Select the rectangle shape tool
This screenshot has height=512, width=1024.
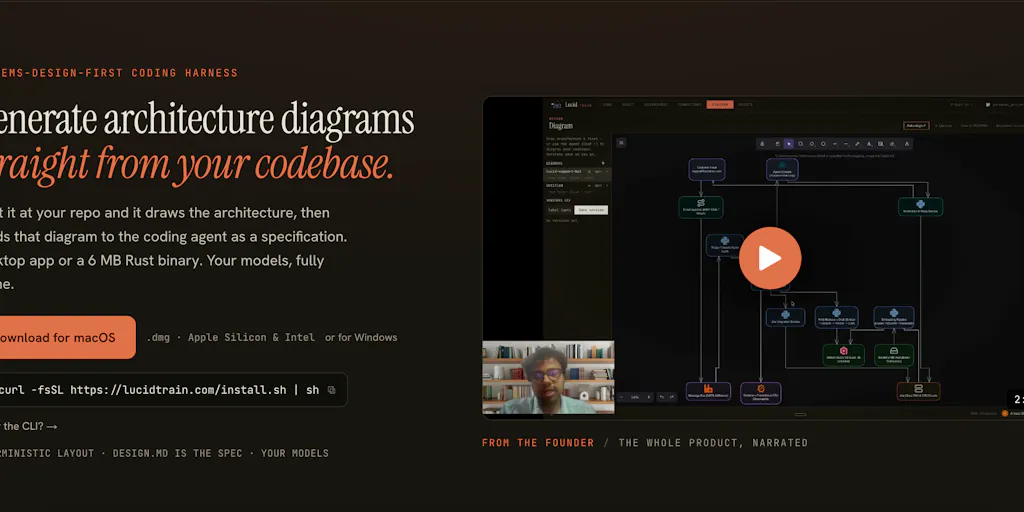(x=800, y=144)
